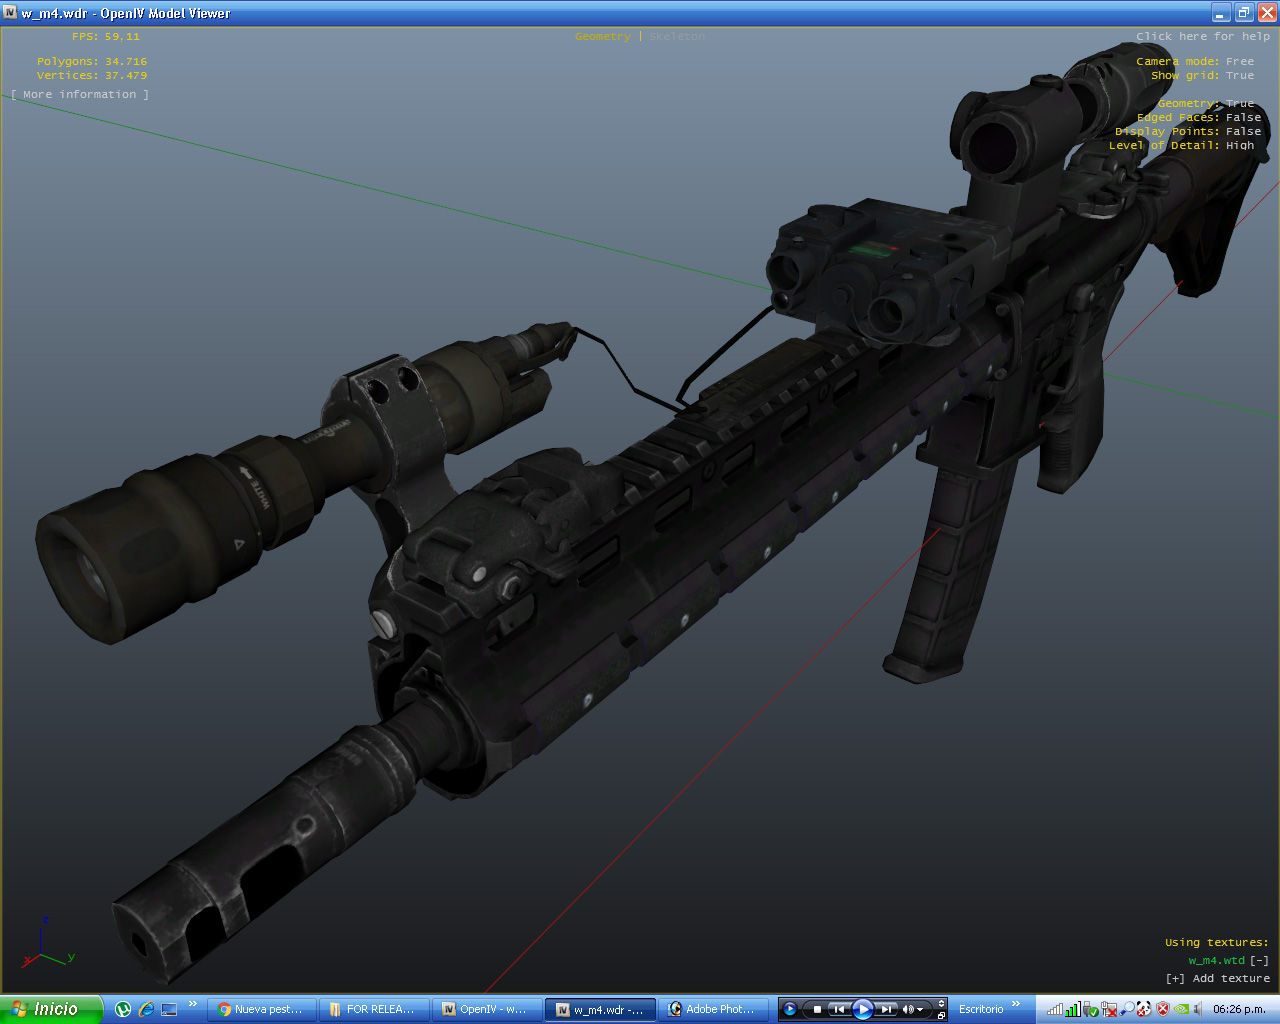The height and width of the screenshot is (1024, 1280).
Task: Open the 'Click here for help' link
Action: pyautogui.click(x=1203, y=36)
